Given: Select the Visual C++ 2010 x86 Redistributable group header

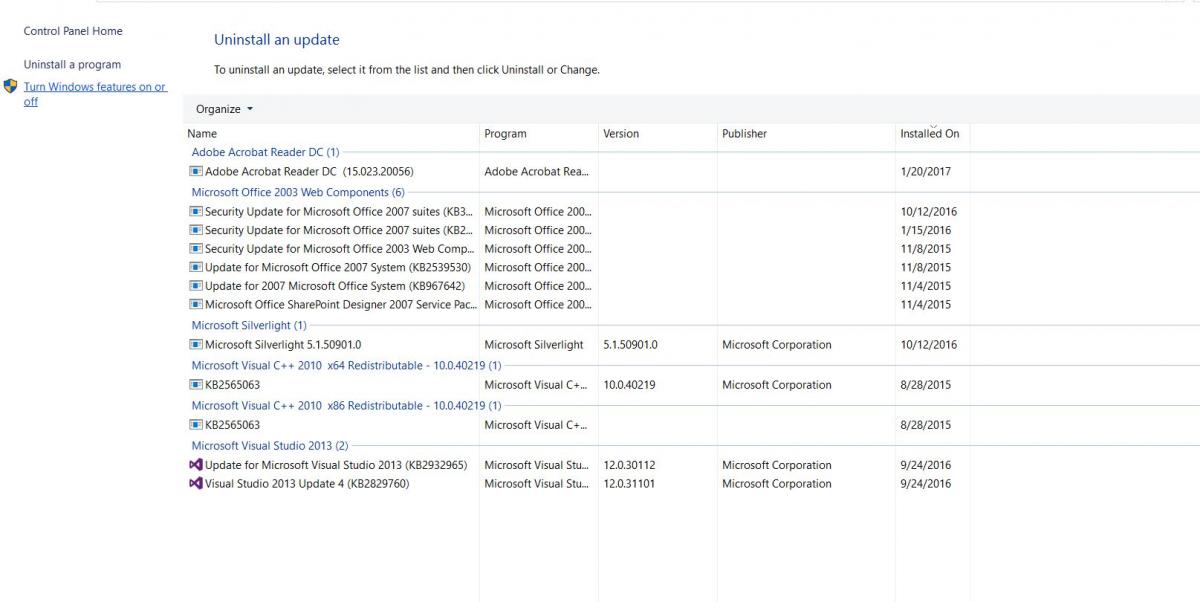Looking at the screenshot, I should coord(346,405).
